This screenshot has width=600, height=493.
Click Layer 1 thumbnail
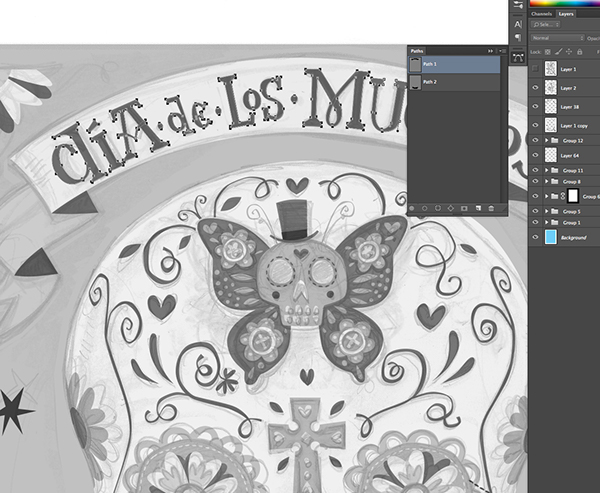pyautogui.click(x=551, y=69)
